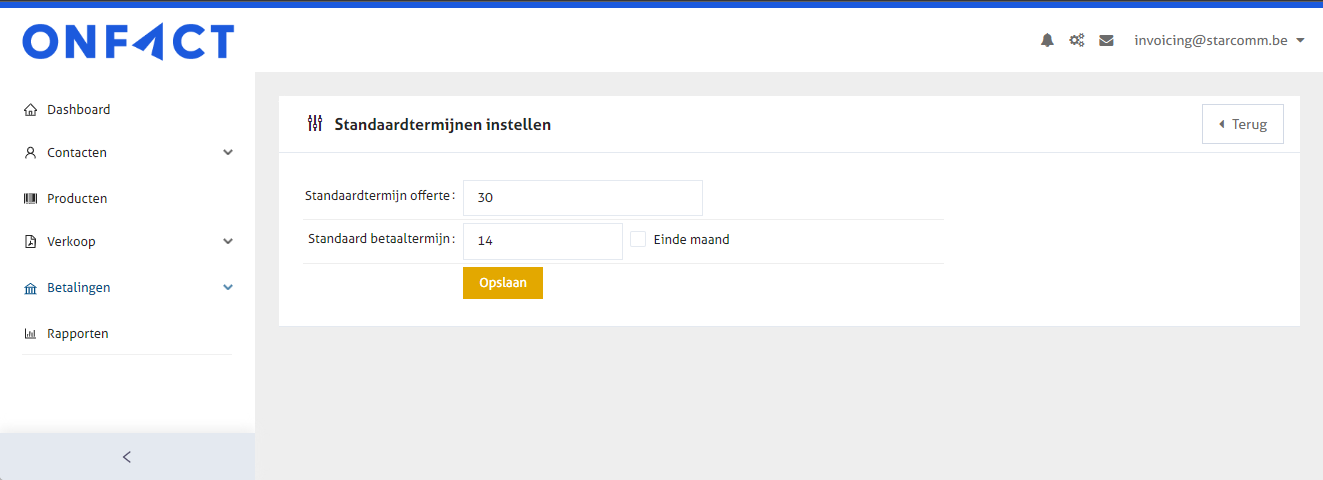Open the invoicing@starcomm.be account dropdown

point(1219,41)
